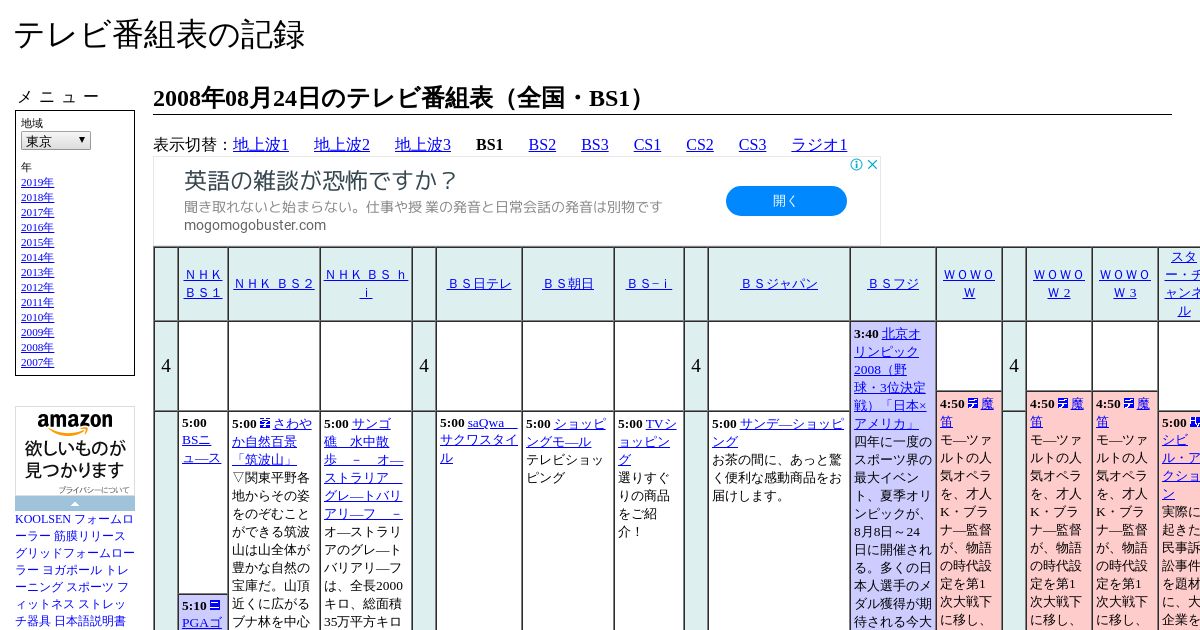Open the NHK BS1 channel header link
This screenshot has height=630, width=1200.
(x=203, y=284)
